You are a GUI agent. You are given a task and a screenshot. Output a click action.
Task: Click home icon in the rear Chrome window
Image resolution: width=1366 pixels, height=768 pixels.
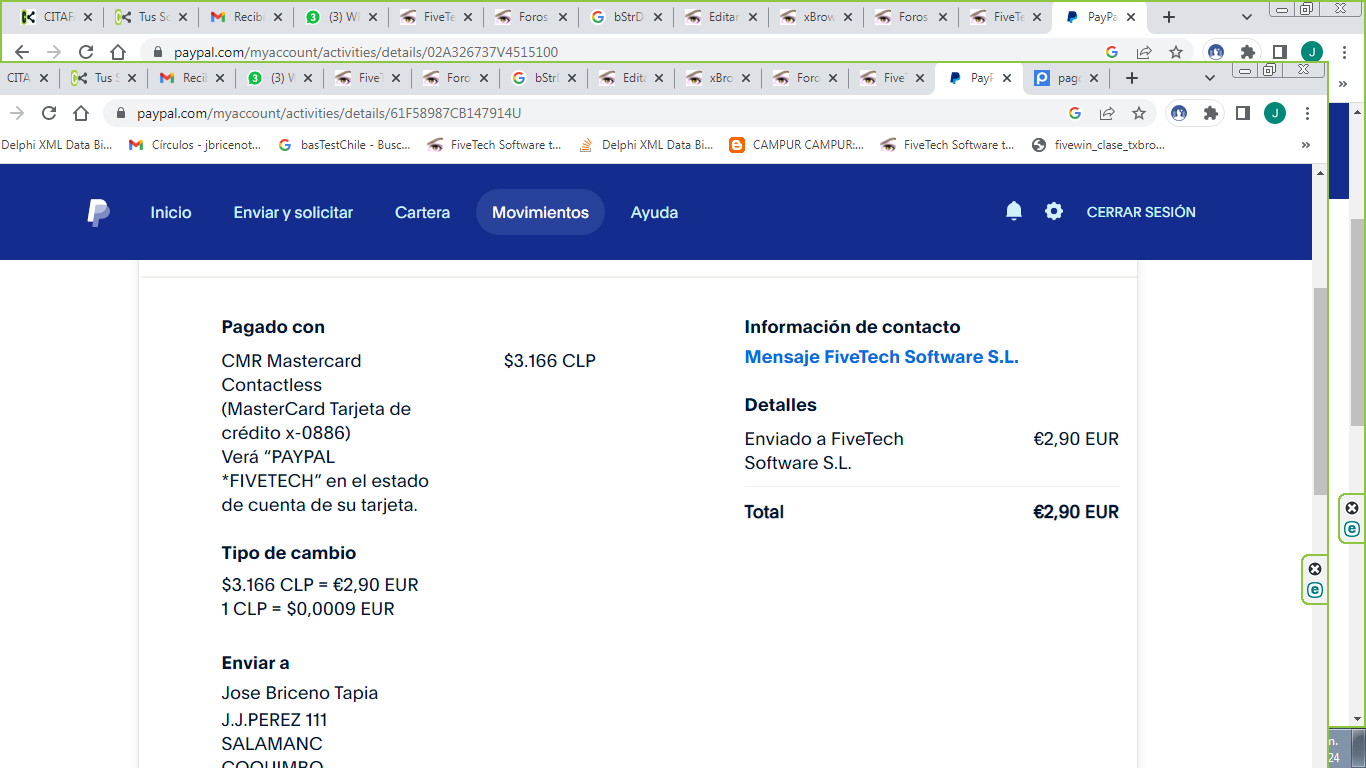(x=118, y=52)
